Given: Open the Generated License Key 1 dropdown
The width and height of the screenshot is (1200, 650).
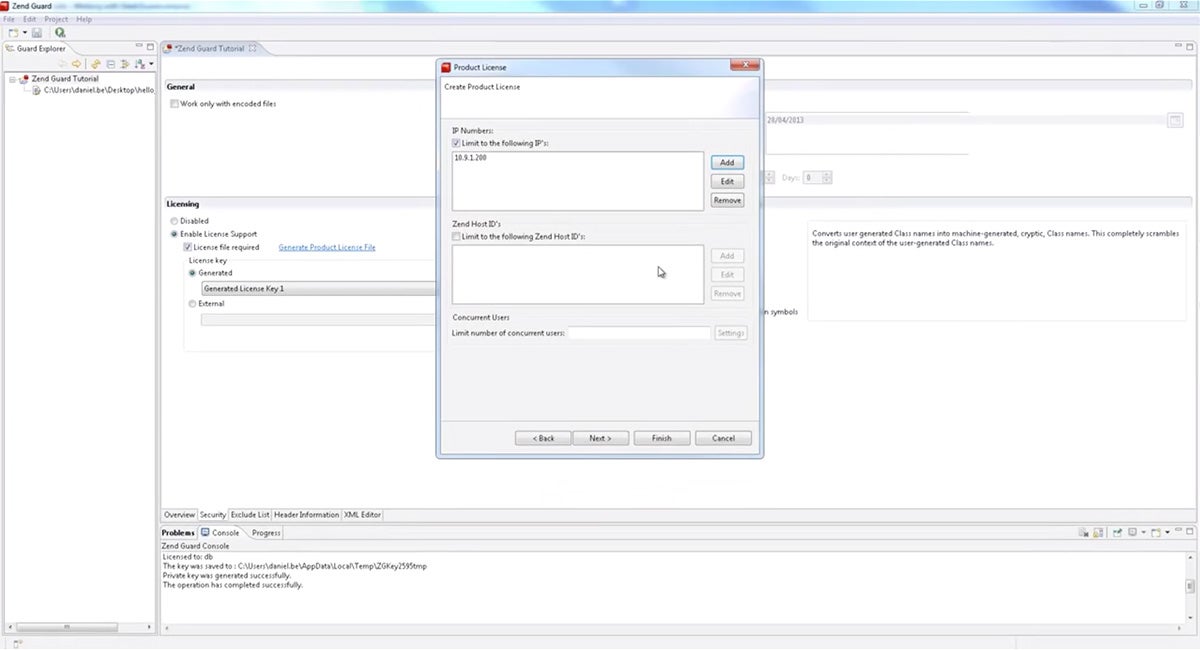Looking at the screenshot, I should (318, 289).
